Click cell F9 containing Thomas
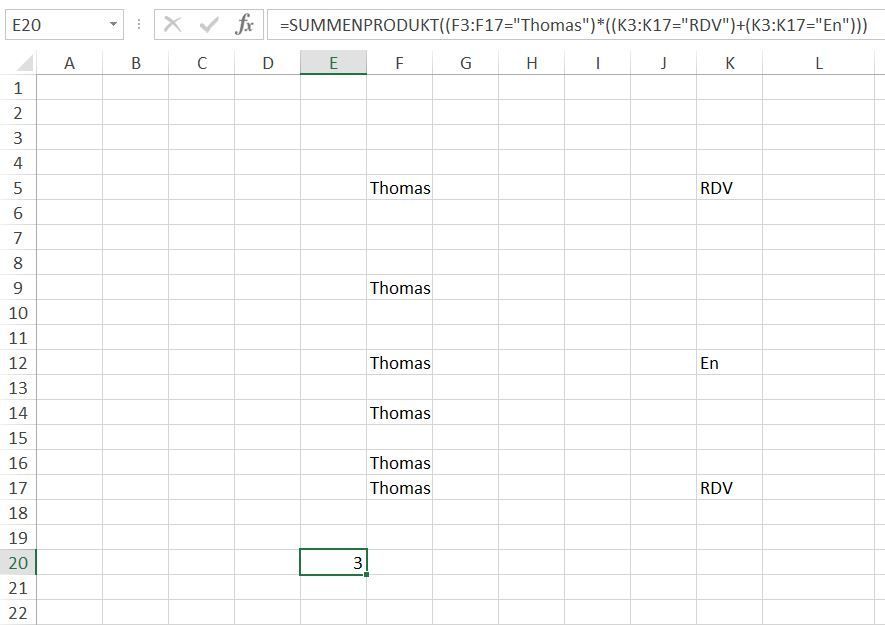The width and height of the screenshot is (885, 625). pos(400,287)
